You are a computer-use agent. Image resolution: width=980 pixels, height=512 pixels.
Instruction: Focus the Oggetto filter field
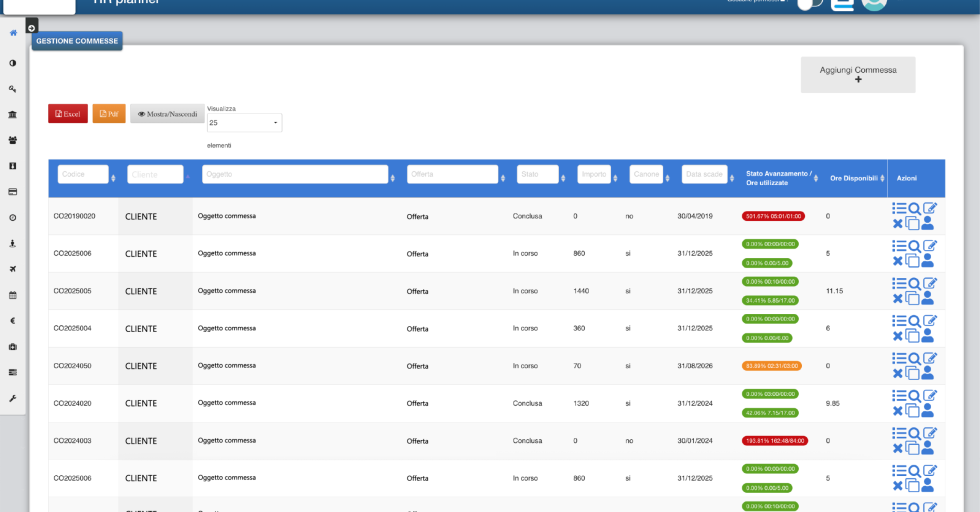click(295, 174)
